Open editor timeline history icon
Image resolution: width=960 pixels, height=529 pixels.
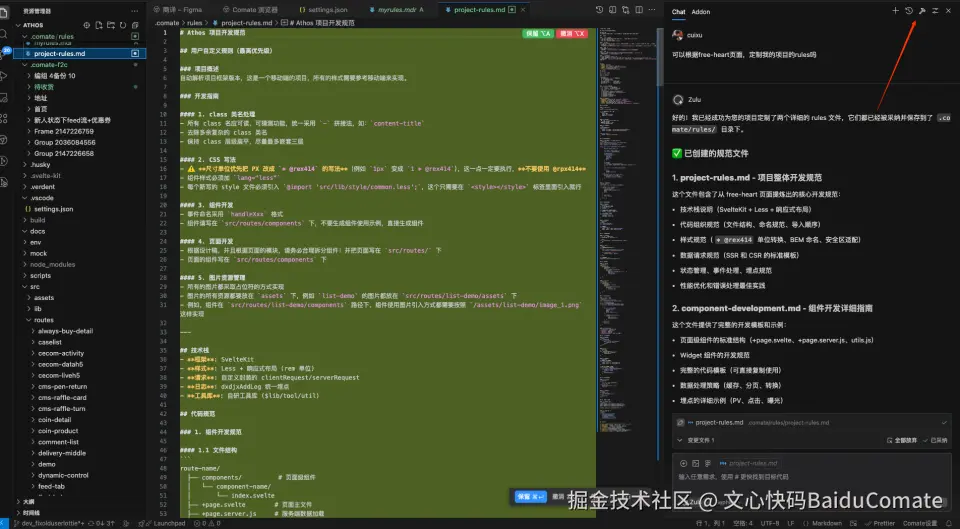click(x=599, y=10)
